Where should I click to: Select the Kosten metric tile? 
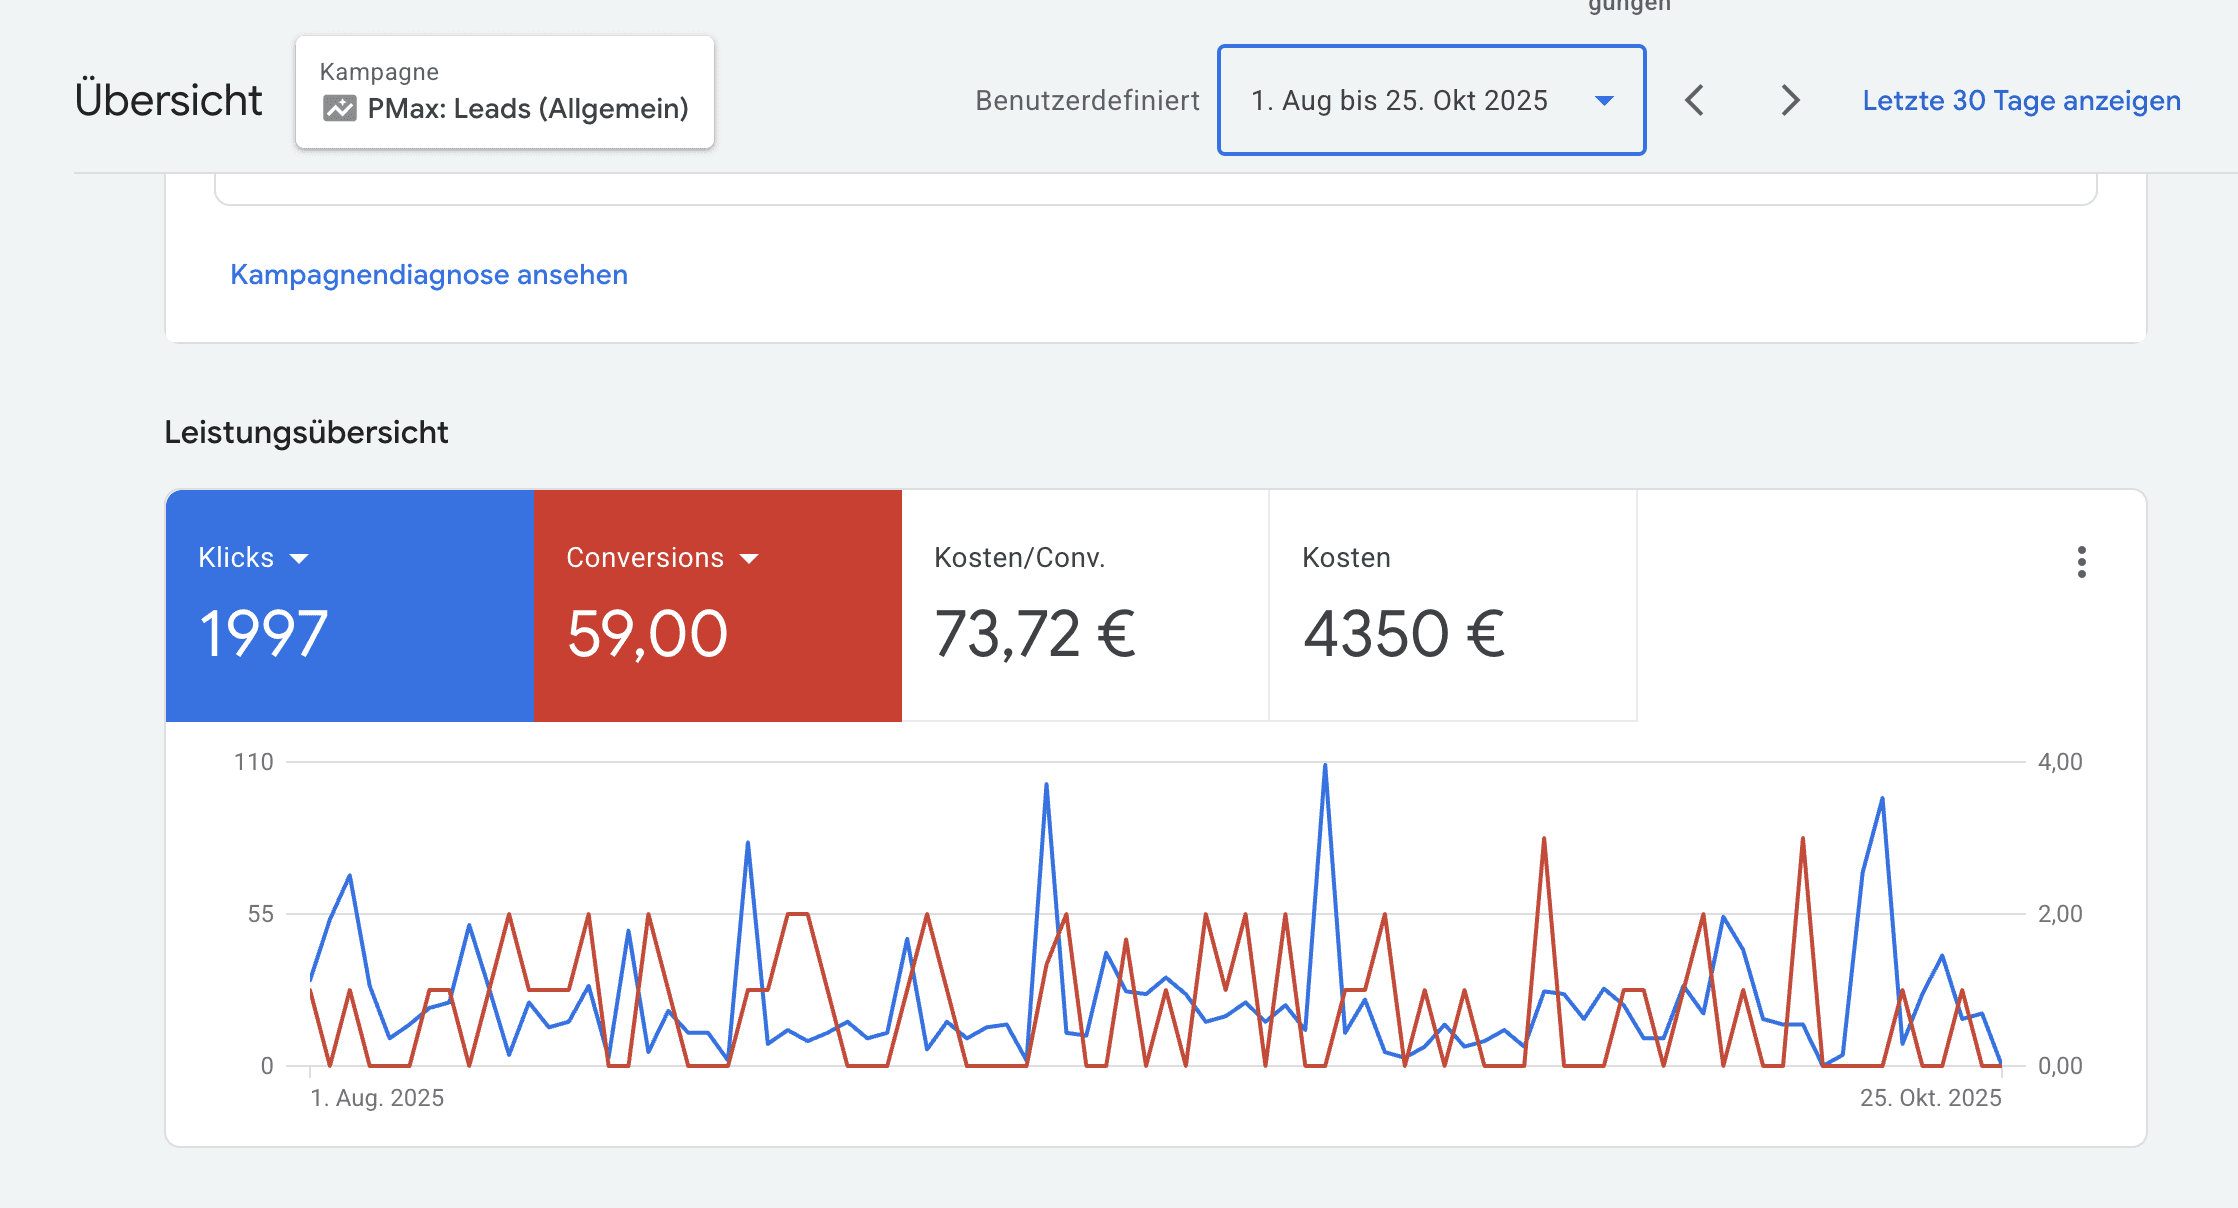pyautogui.click(x=1452, y=606)
